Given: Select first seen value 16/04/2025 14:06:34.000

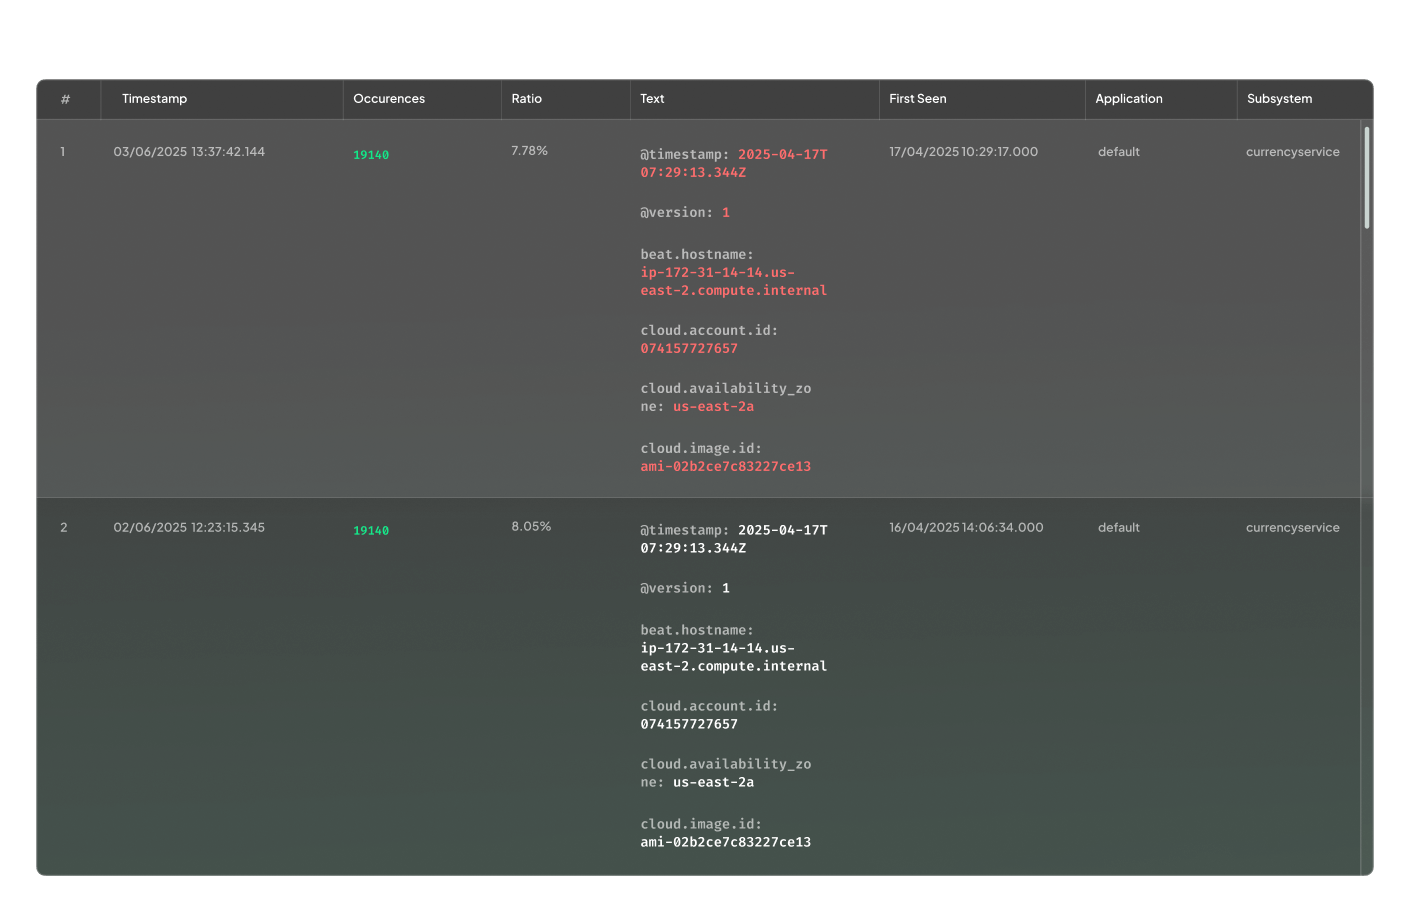Looking at the screenshot, I should tap(966, 528).
